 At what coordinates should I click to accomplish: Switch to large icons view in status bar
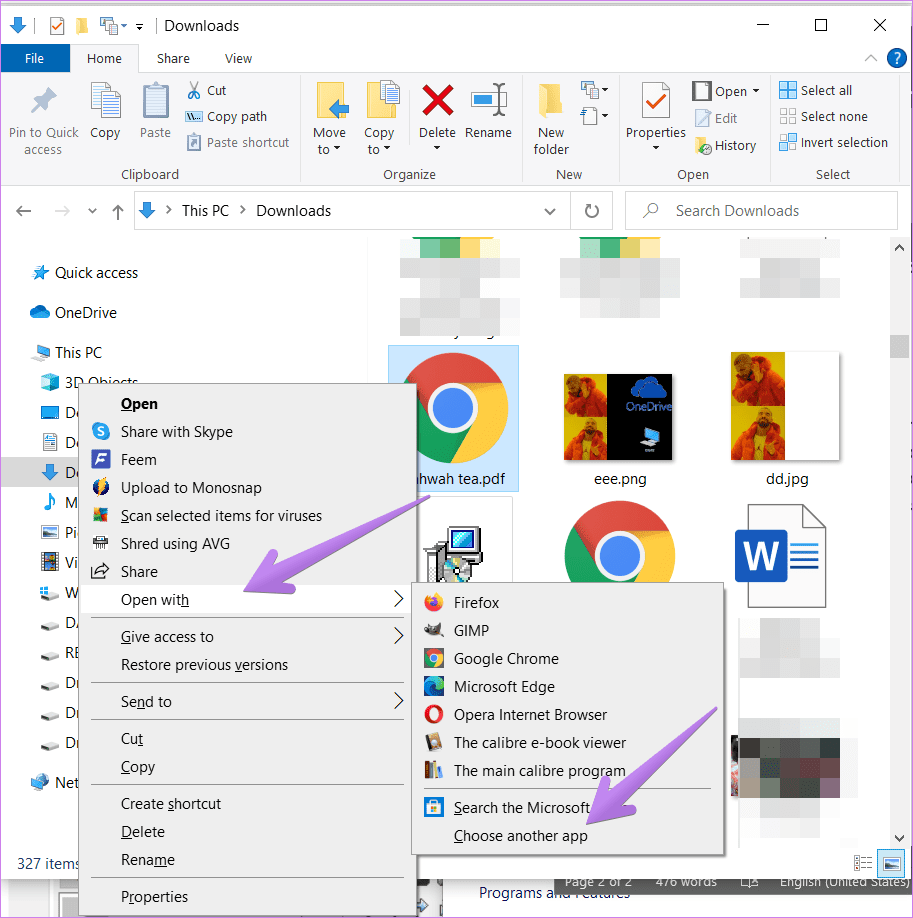click(889, 863)
